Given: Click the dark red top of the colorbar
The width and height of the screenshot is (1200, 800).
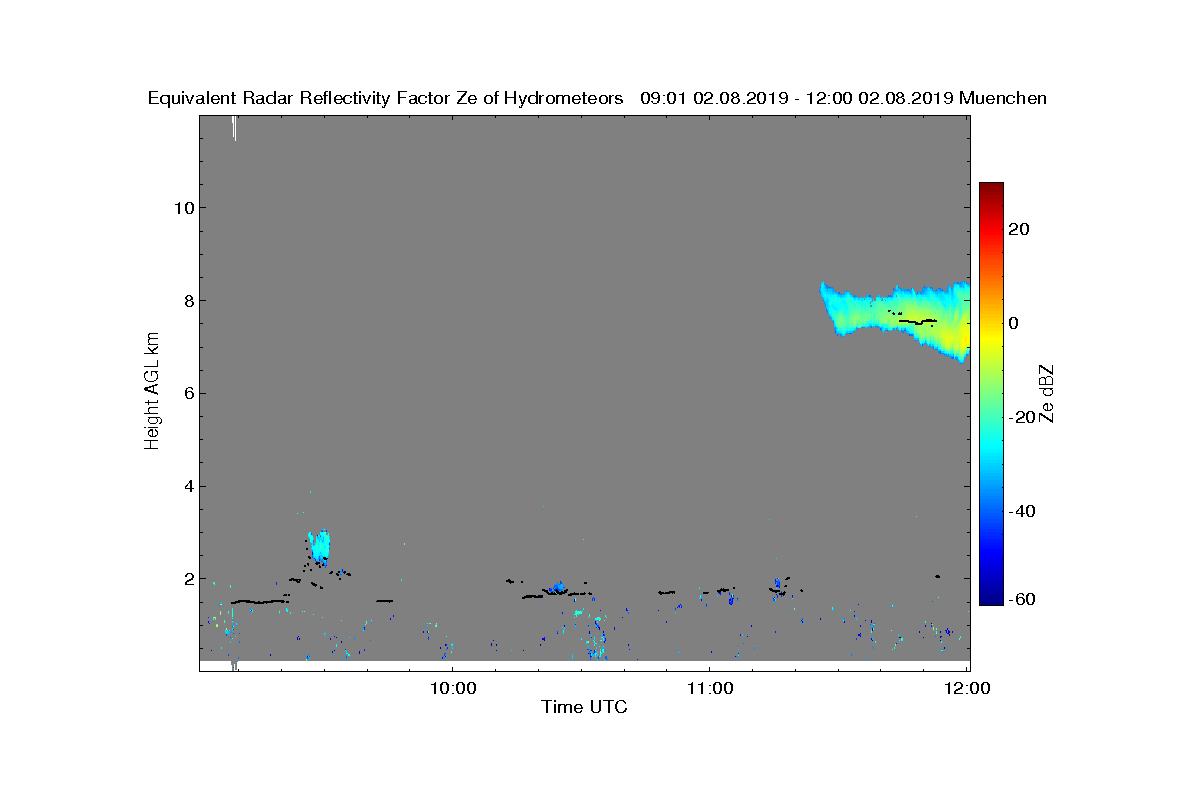Looking at the screenshot, I should (991, 190).
